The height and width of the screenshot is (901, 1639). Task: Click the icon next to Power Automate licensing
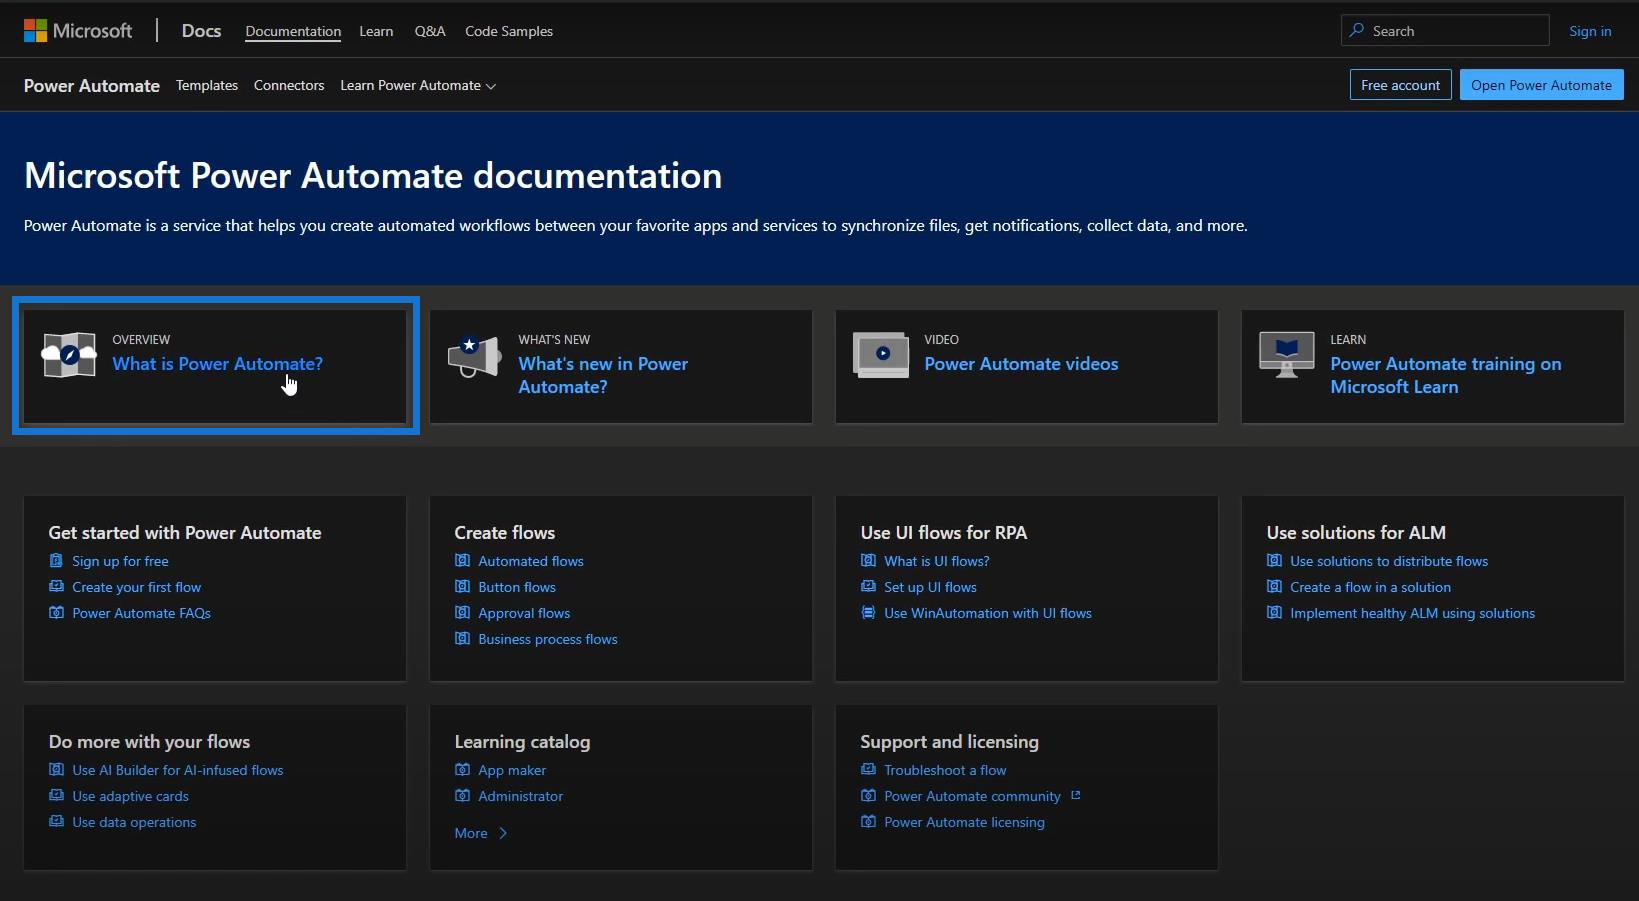[x=868, y=822]
